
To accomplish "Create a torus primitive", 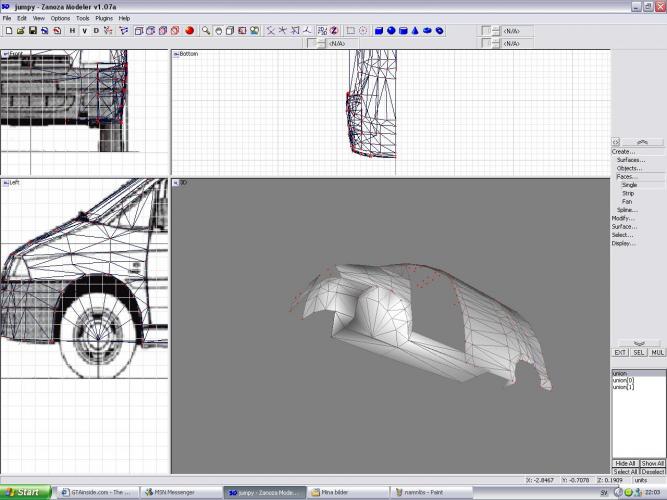I will [439, 31].
